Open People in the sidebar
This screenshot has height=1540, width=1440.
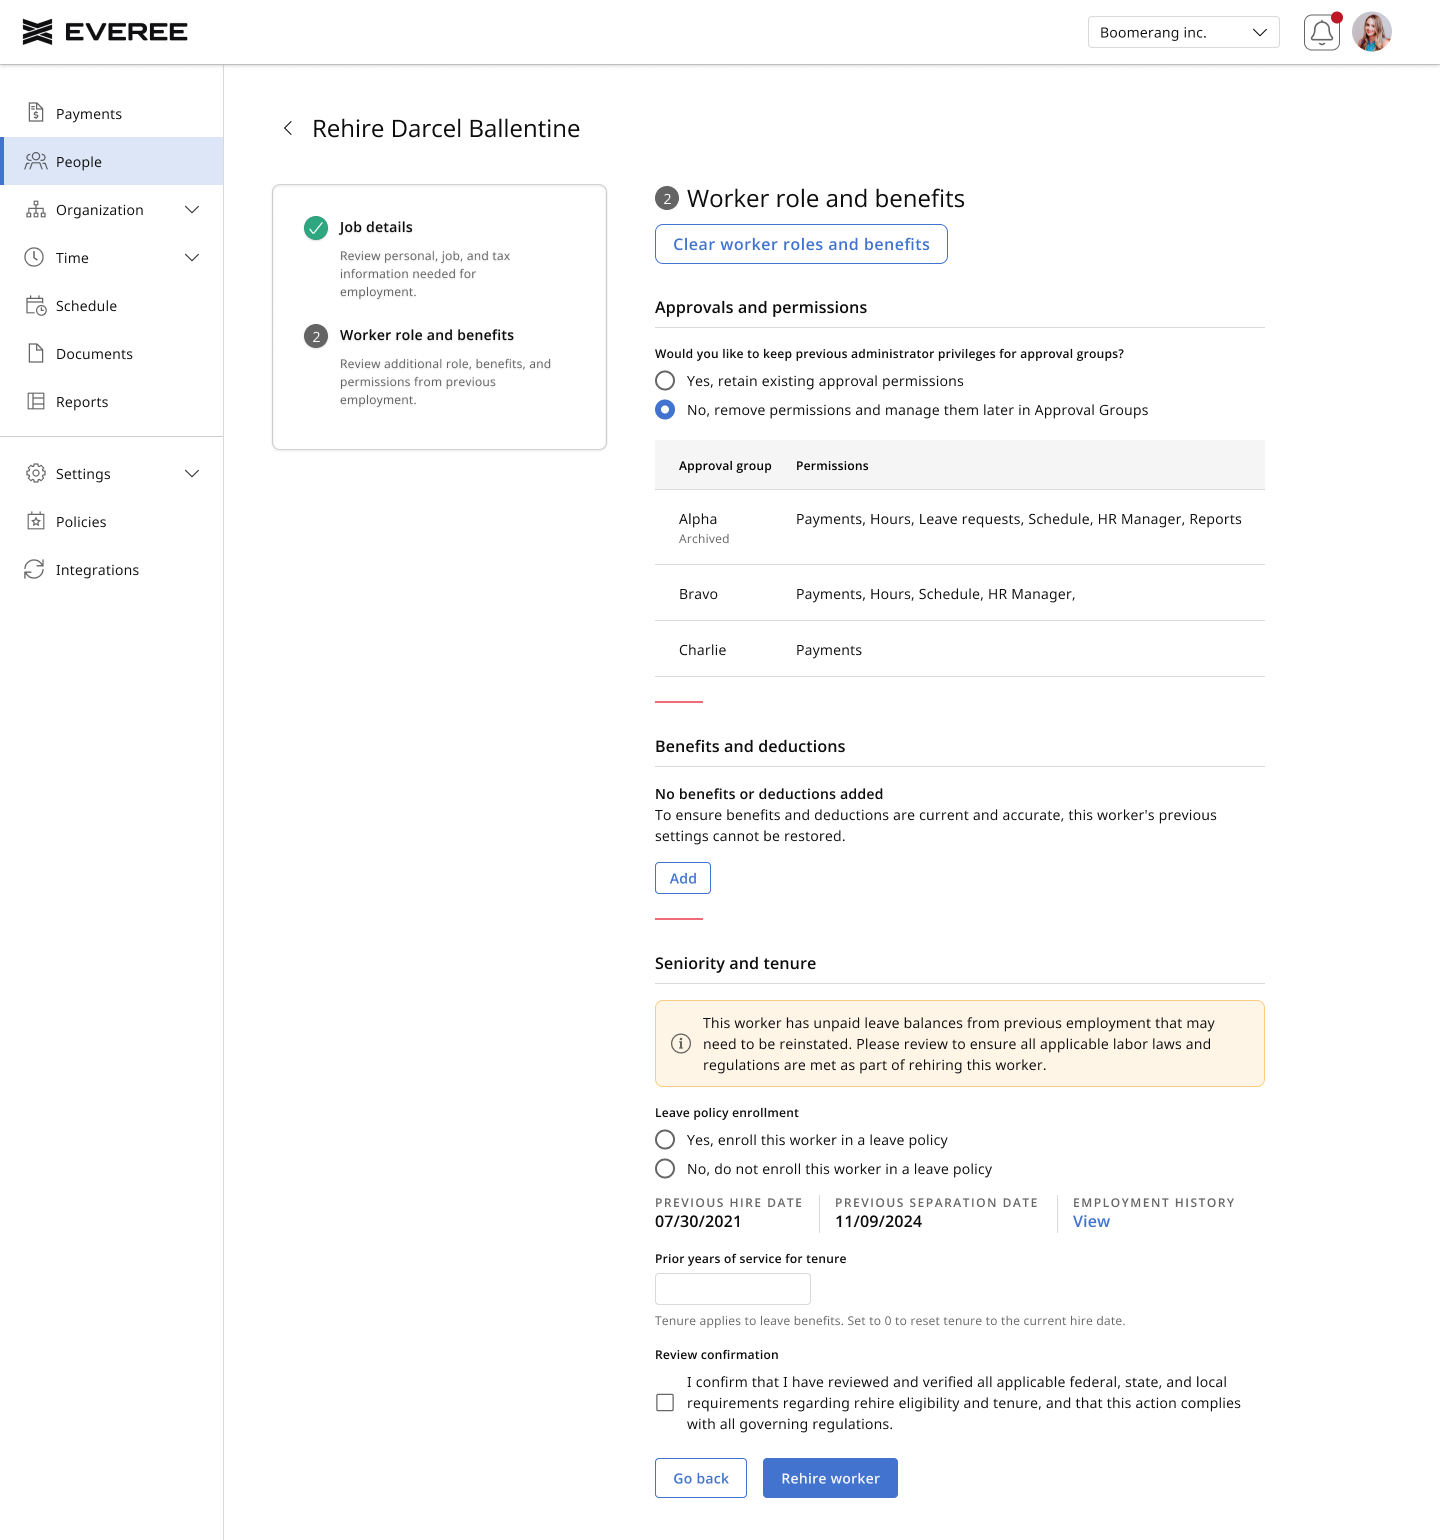(112, 161)
